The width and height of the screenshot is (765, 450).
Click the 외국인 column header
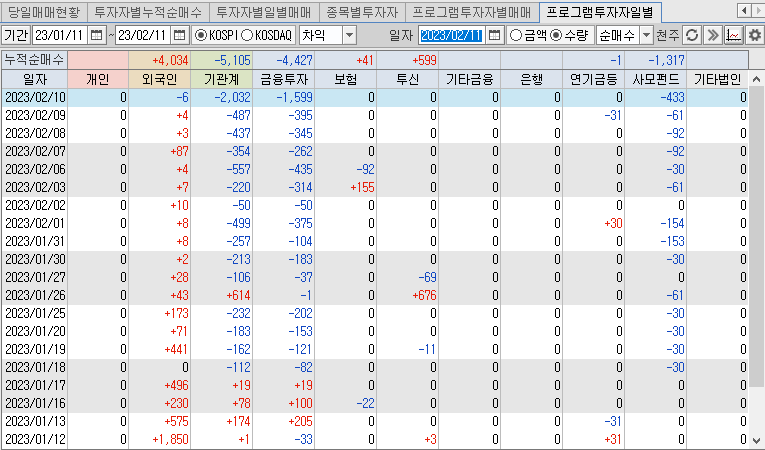click(x=160, y=79)
